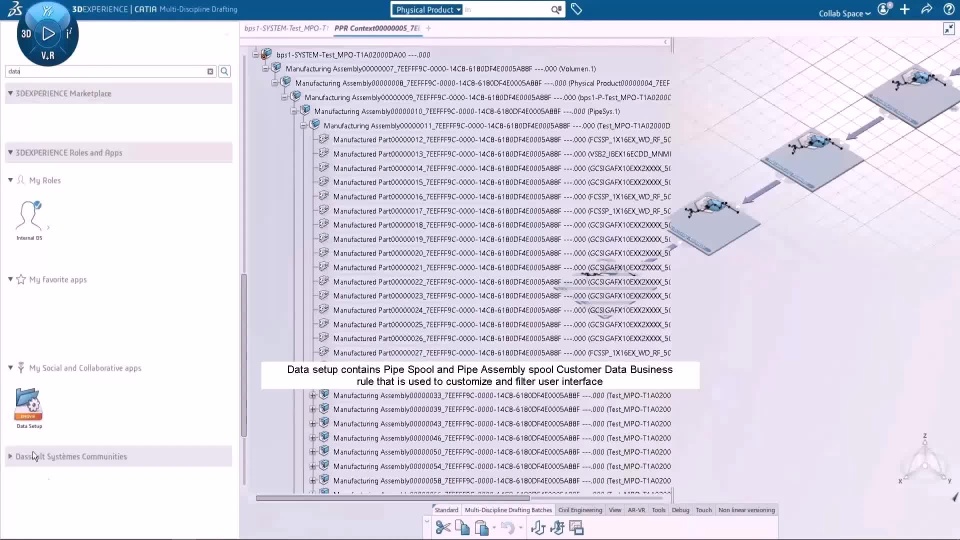
Task: Open Non linear versioning tab
Action: [x=746, y=510]
